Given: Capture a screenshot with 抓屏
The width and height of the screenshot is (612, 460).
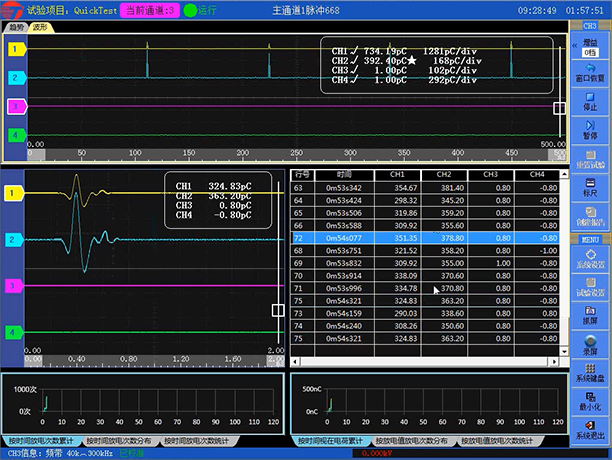Looking at the screenshot, I should click(x=590, y=313).
